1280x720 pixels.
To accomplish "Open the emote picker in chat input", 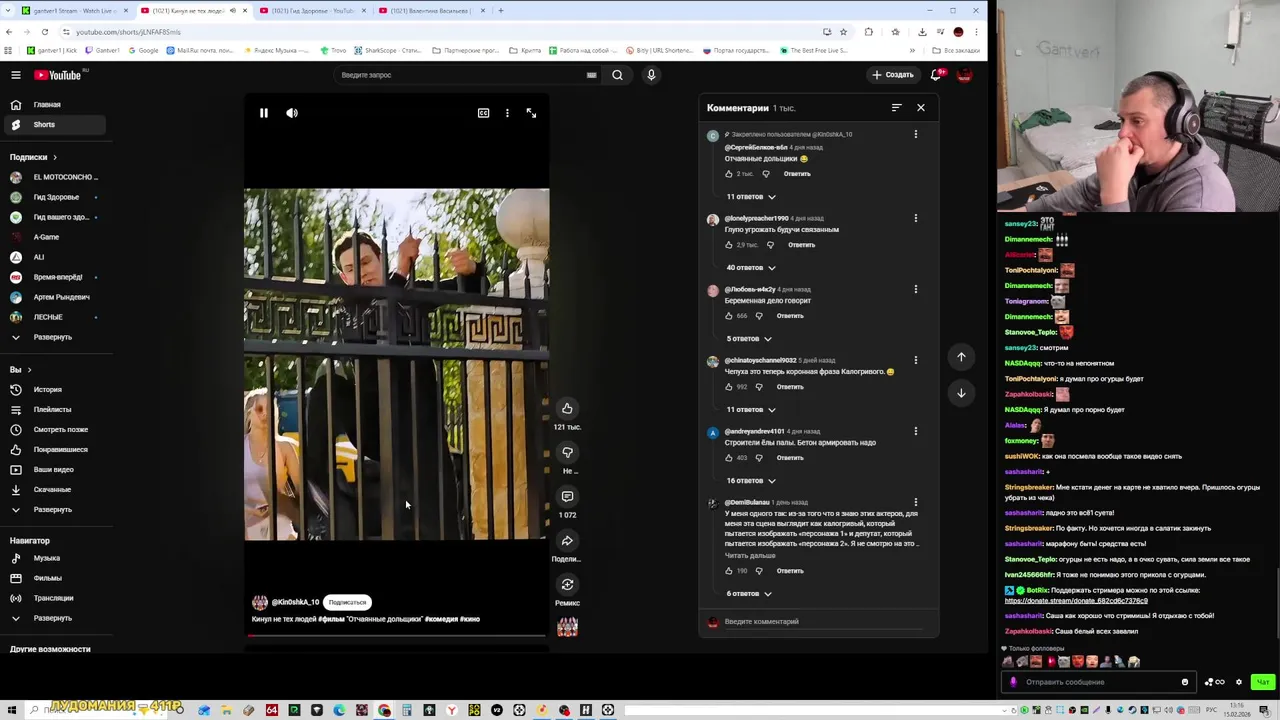I will 1185,682.
